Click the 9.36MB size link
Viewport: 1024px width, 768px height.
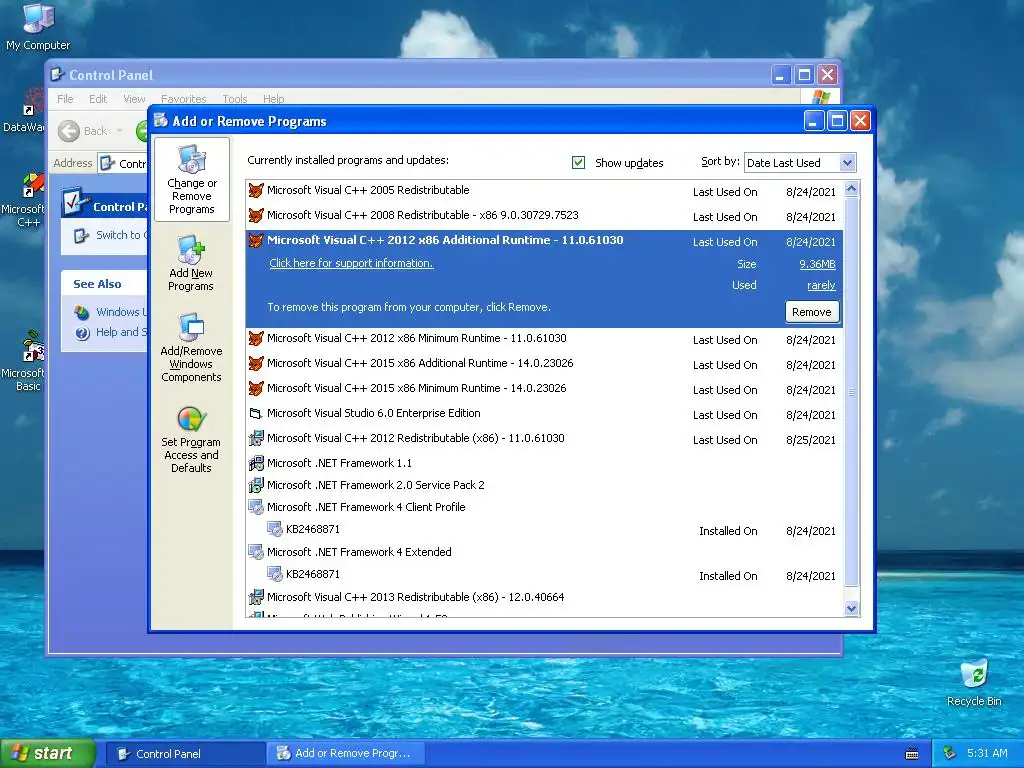[818, 264]
